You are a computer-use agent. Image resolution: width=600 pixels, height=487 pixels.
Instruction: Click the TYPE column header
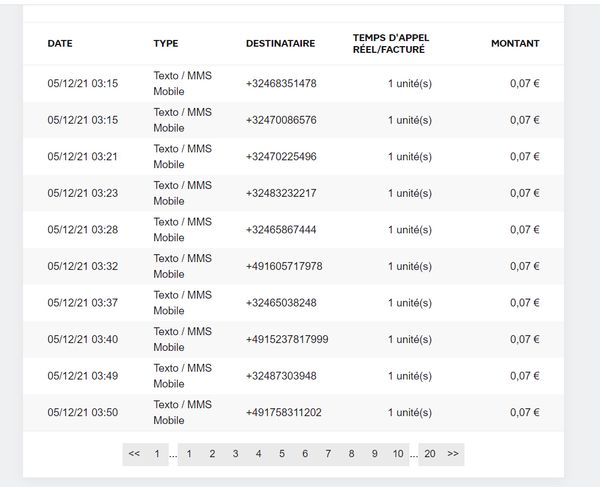[166, 44]
